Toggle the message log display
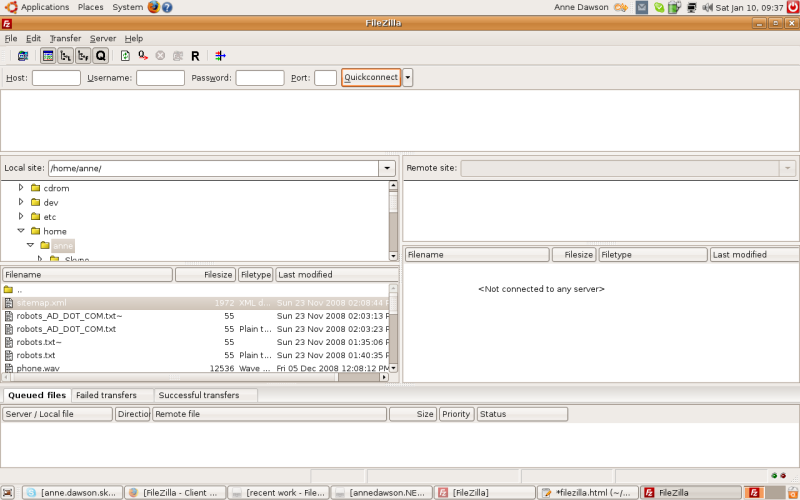Image resolution: width=800 pixels, height=500 pixels. 48,56
